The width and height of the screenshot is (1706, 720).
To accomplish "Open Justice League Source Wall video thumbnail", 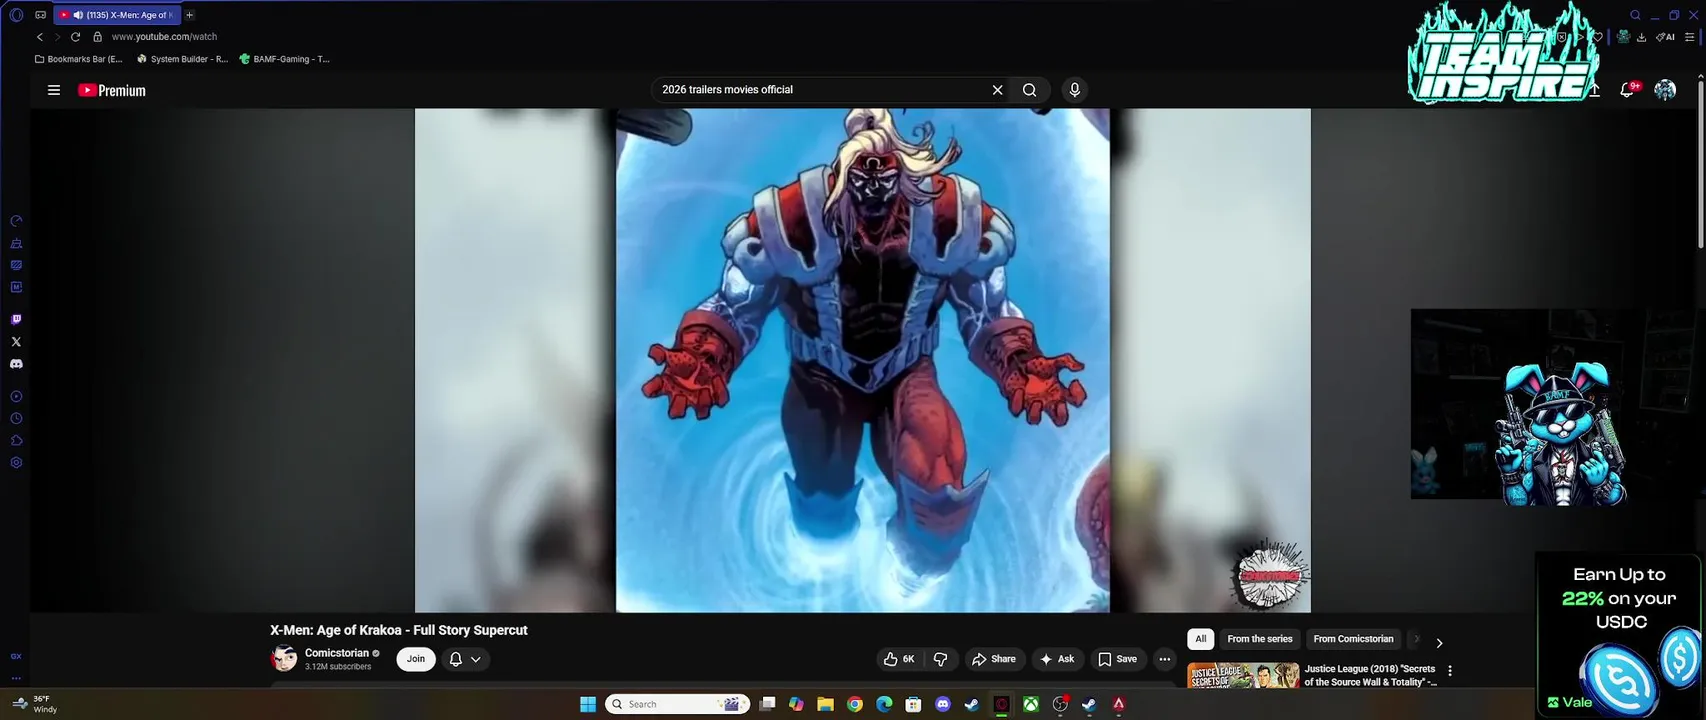I will click(1243, 675).
